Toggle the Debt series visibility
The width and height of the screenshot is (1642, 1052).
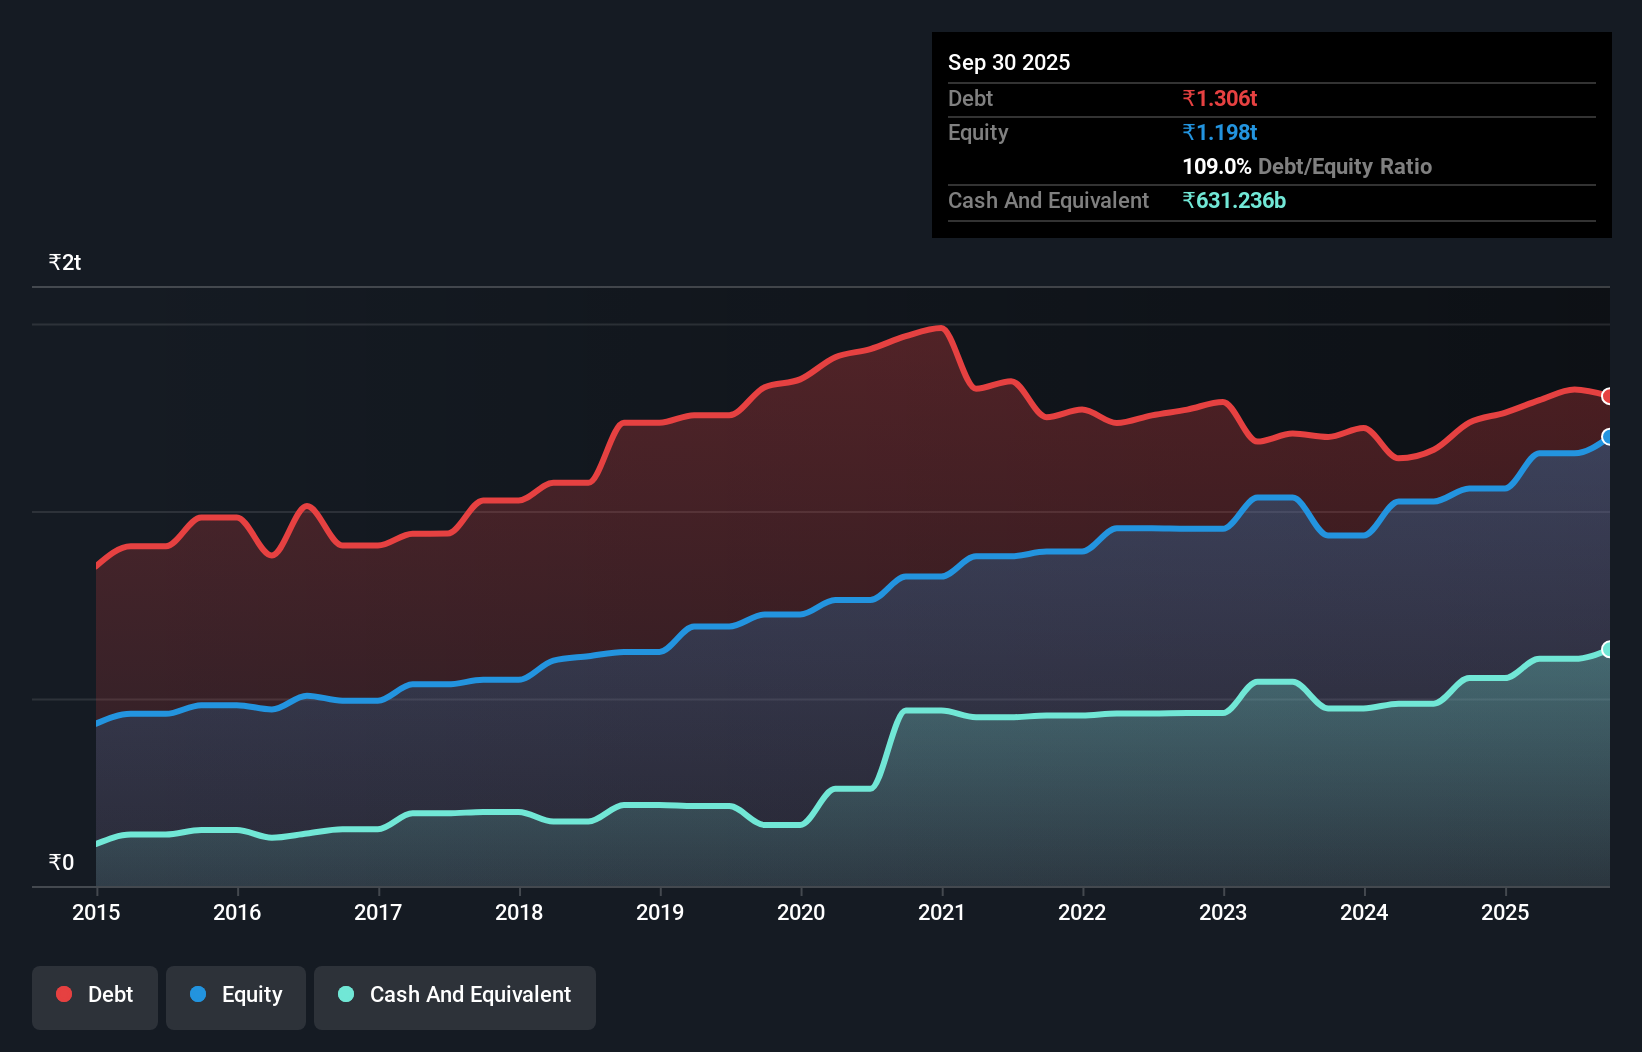click(95, 996)
